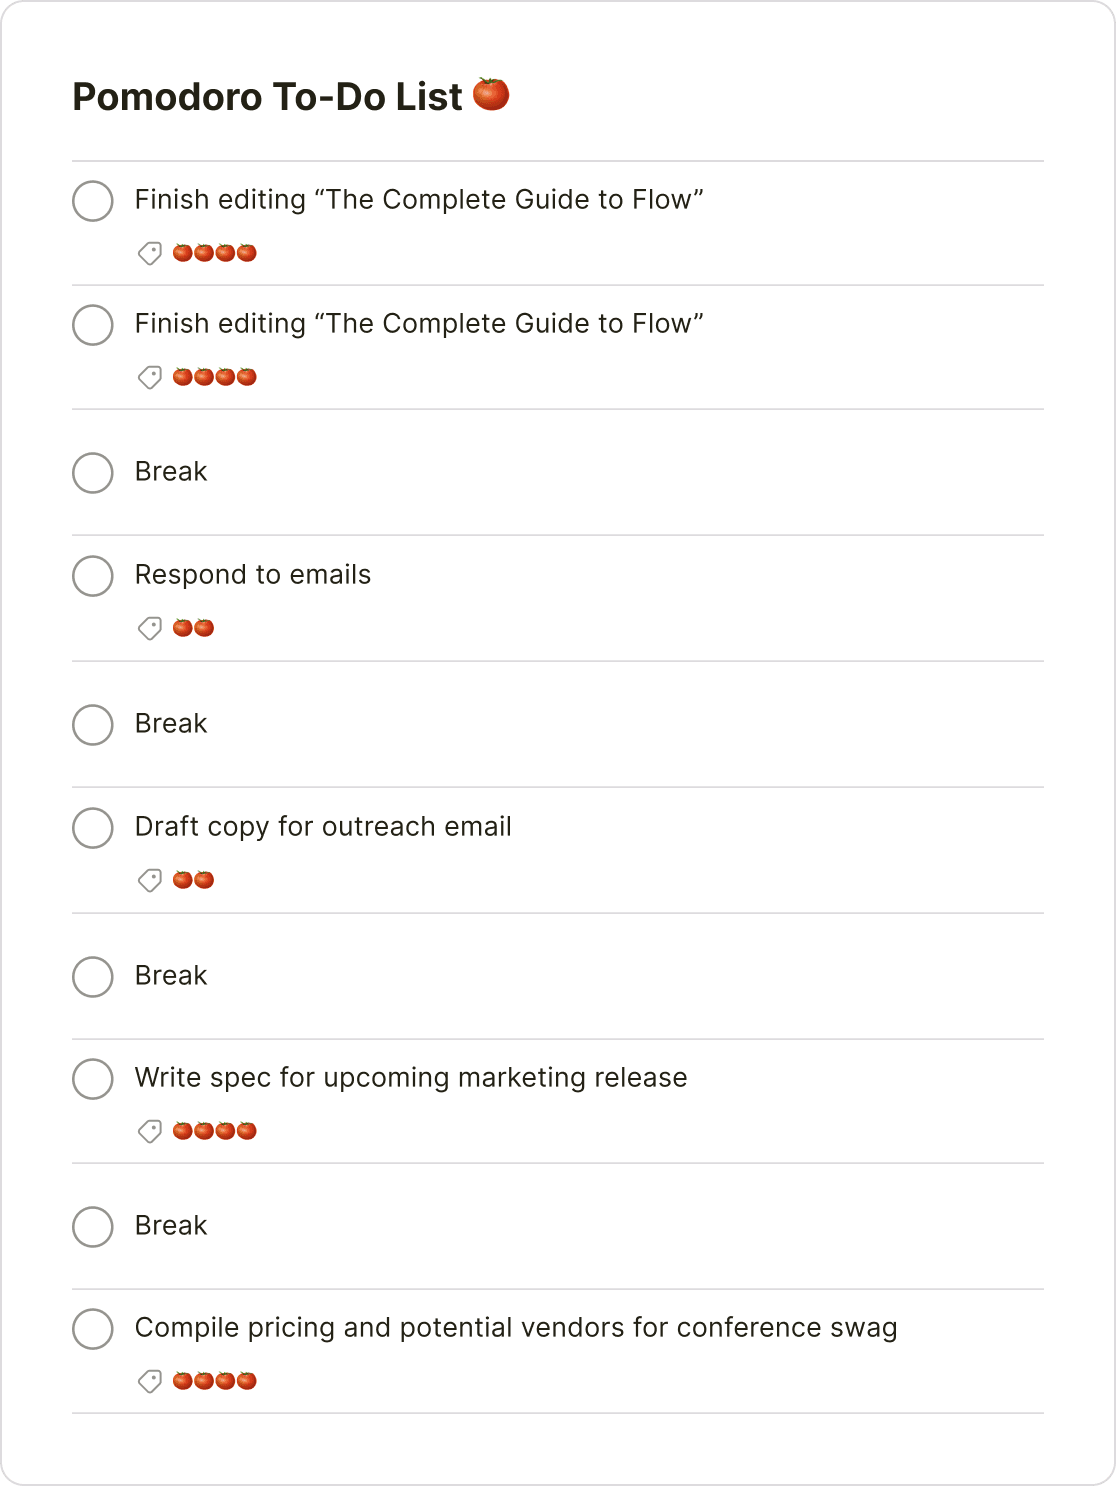1116x1486 pixels.
Task: Check off "Respond to emails"
Action: tap(93, 576)
